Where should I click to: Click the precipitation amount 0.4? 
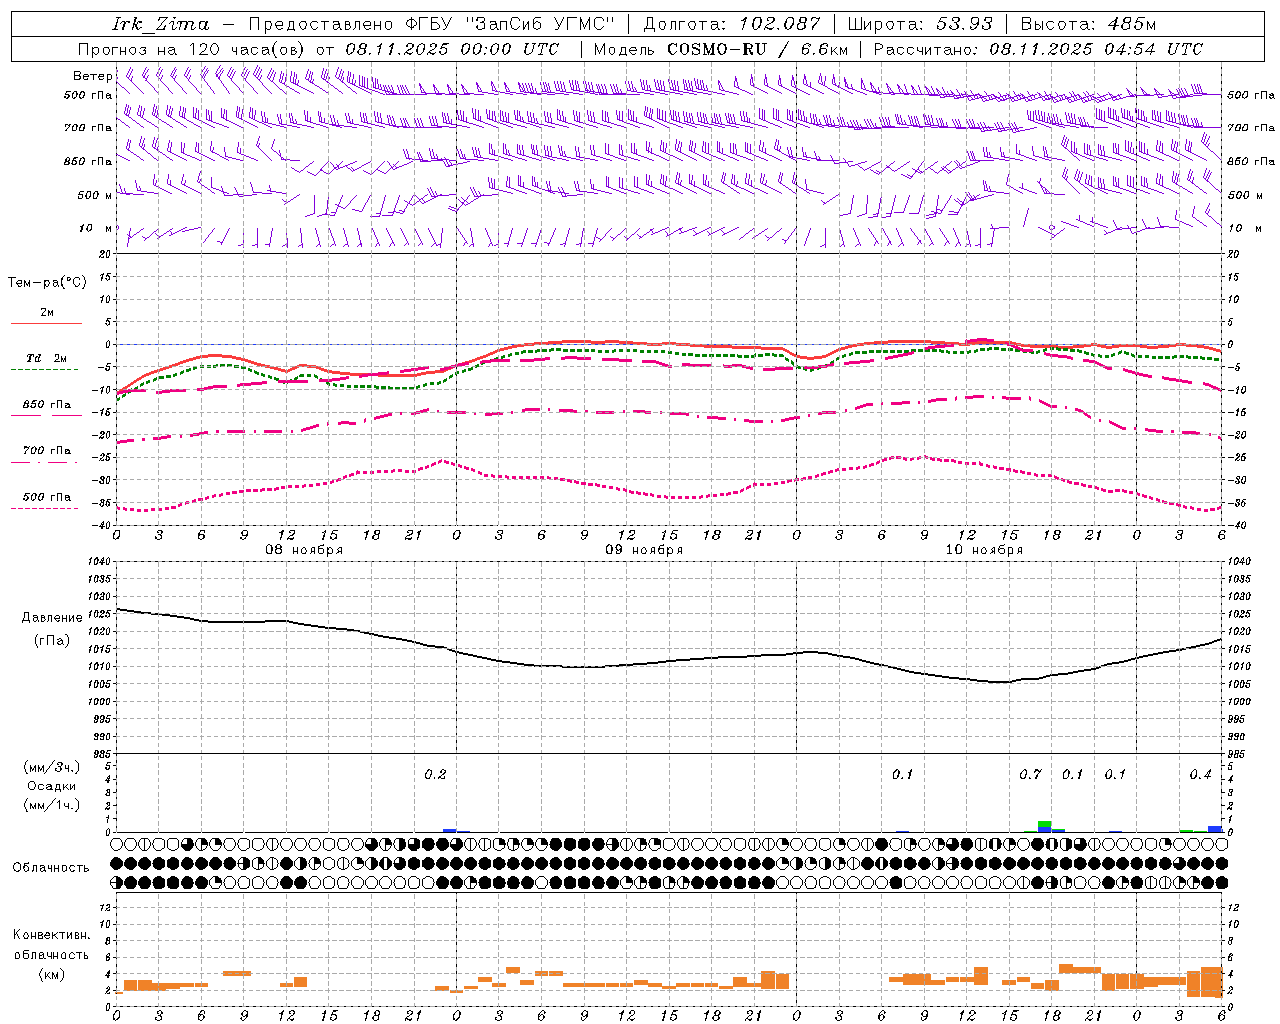1200,775
